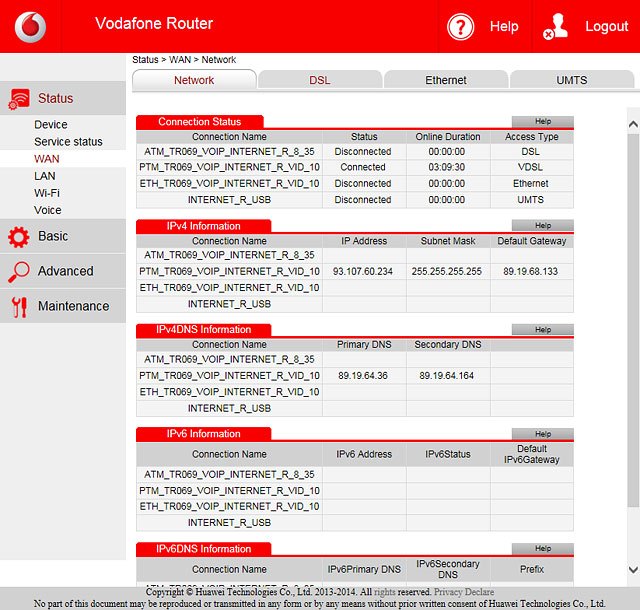Image resolution: width=640 pixels, height=610 pixels.
Task: Click the 'Subnet Mask' column header
Action: click(448, 241)
